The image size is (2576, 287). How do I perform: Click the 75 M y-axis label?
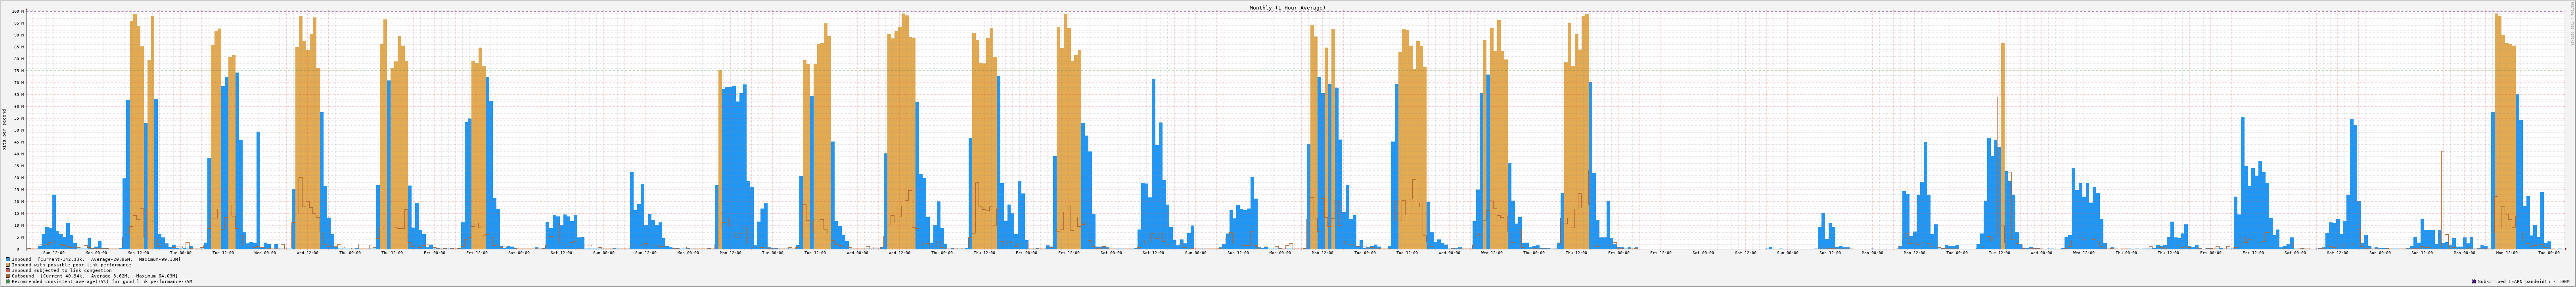(17, 71)
